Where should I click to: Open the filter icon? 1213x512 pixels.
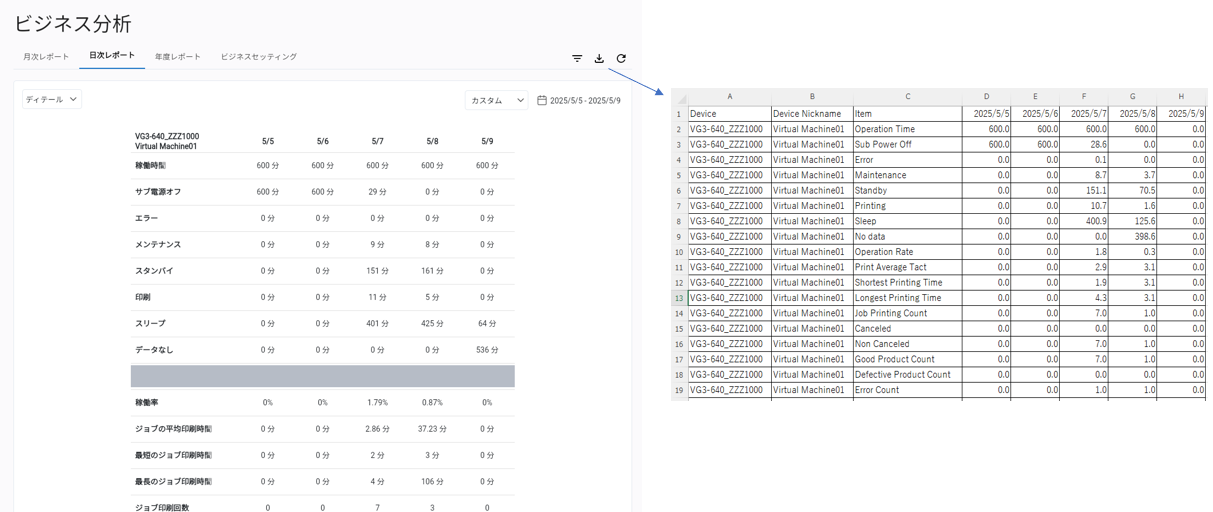tap(577, 58)
